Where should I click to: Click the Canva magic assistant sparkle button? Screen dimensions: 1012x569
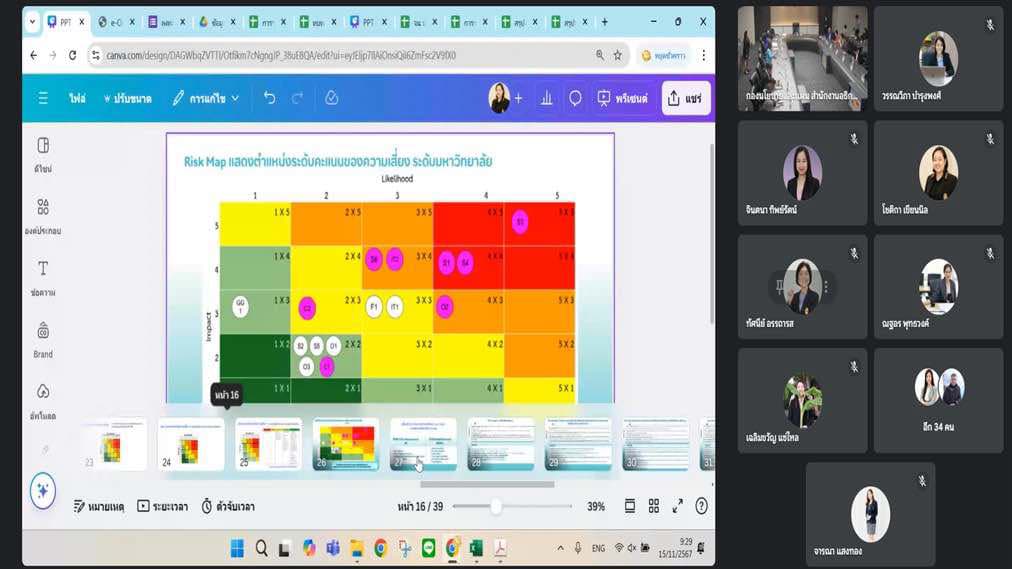(43, 490)
